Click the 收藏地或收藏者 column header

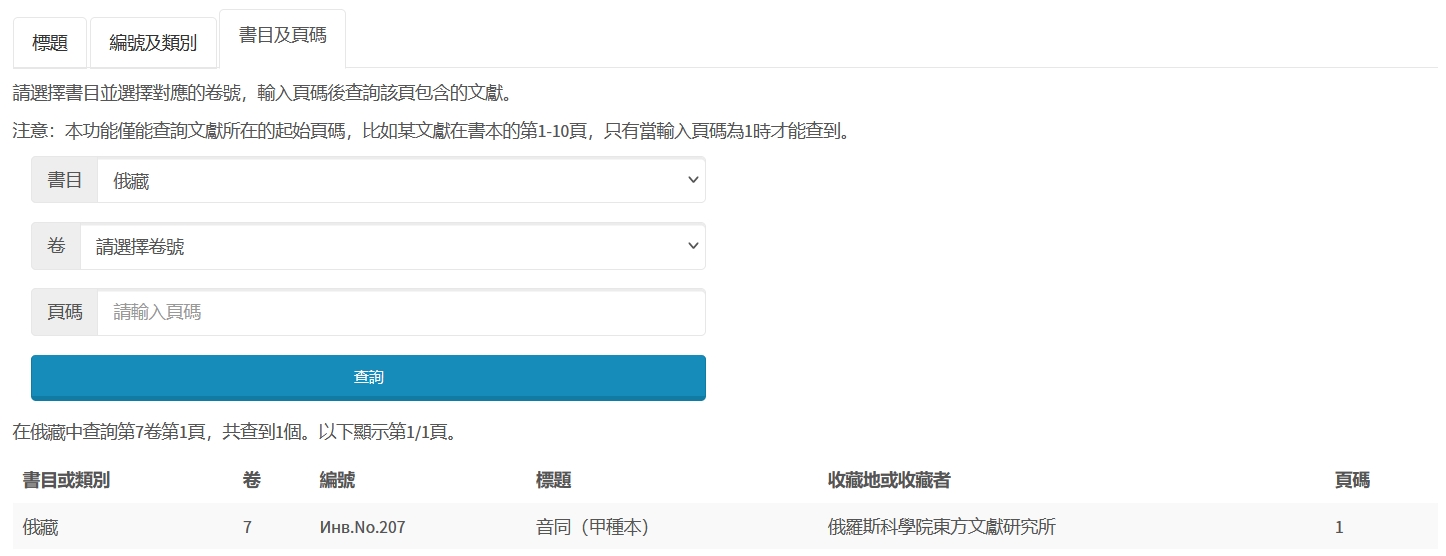tap(889, 480)
